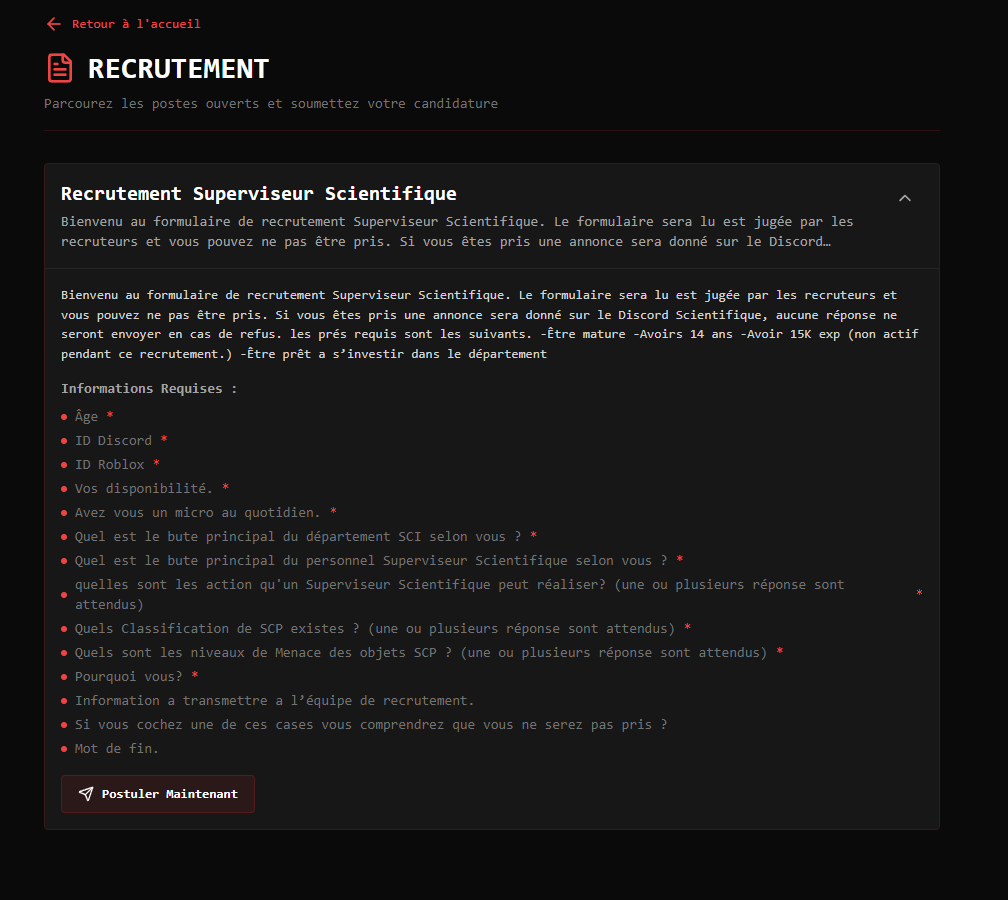The height and width of the screenshot is (900, 1008).
Task: Click the 'Pourquoi vous?' list item
Action: click(129, 676)
